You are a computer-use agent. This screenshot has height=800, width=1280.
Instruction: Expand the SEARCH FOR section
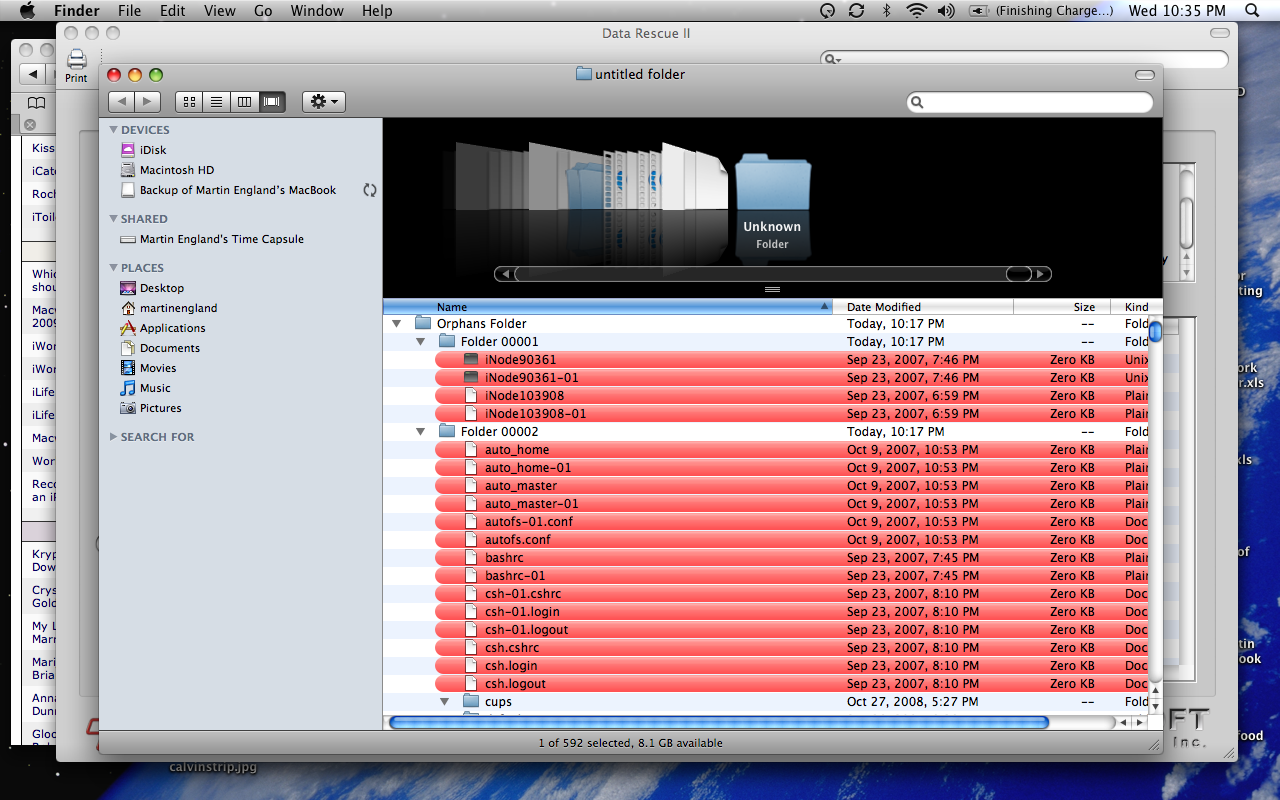tap(113, 437)
